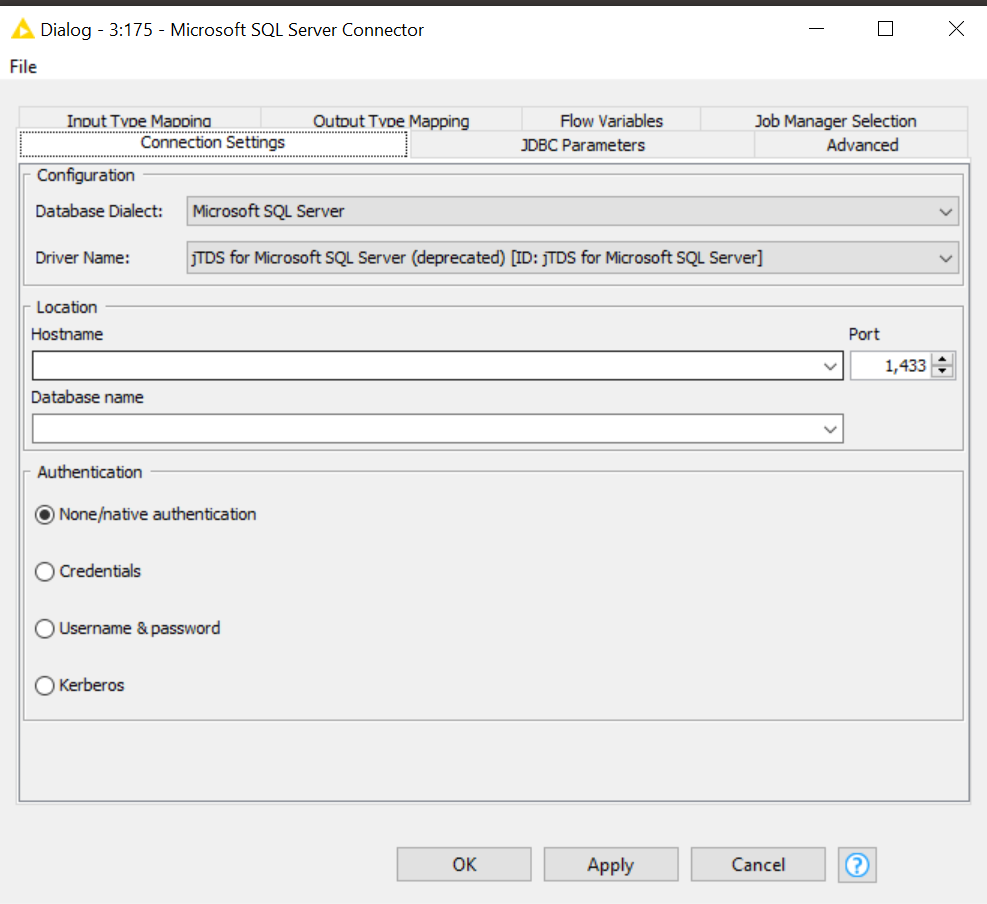Image resolution: width=987 pixels, height=904 pixels.
Task: Open the File menu
Action: [23, 67]
